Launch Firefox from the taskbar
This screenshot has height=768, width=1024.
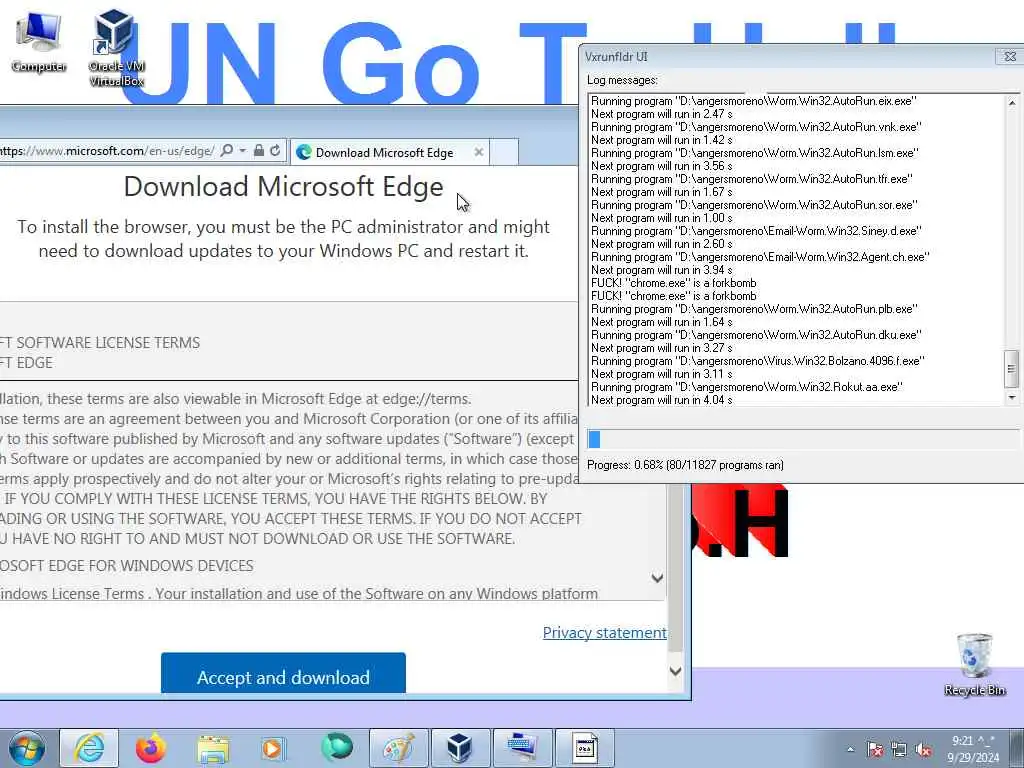pyautogui.click(x=150, y=748)
